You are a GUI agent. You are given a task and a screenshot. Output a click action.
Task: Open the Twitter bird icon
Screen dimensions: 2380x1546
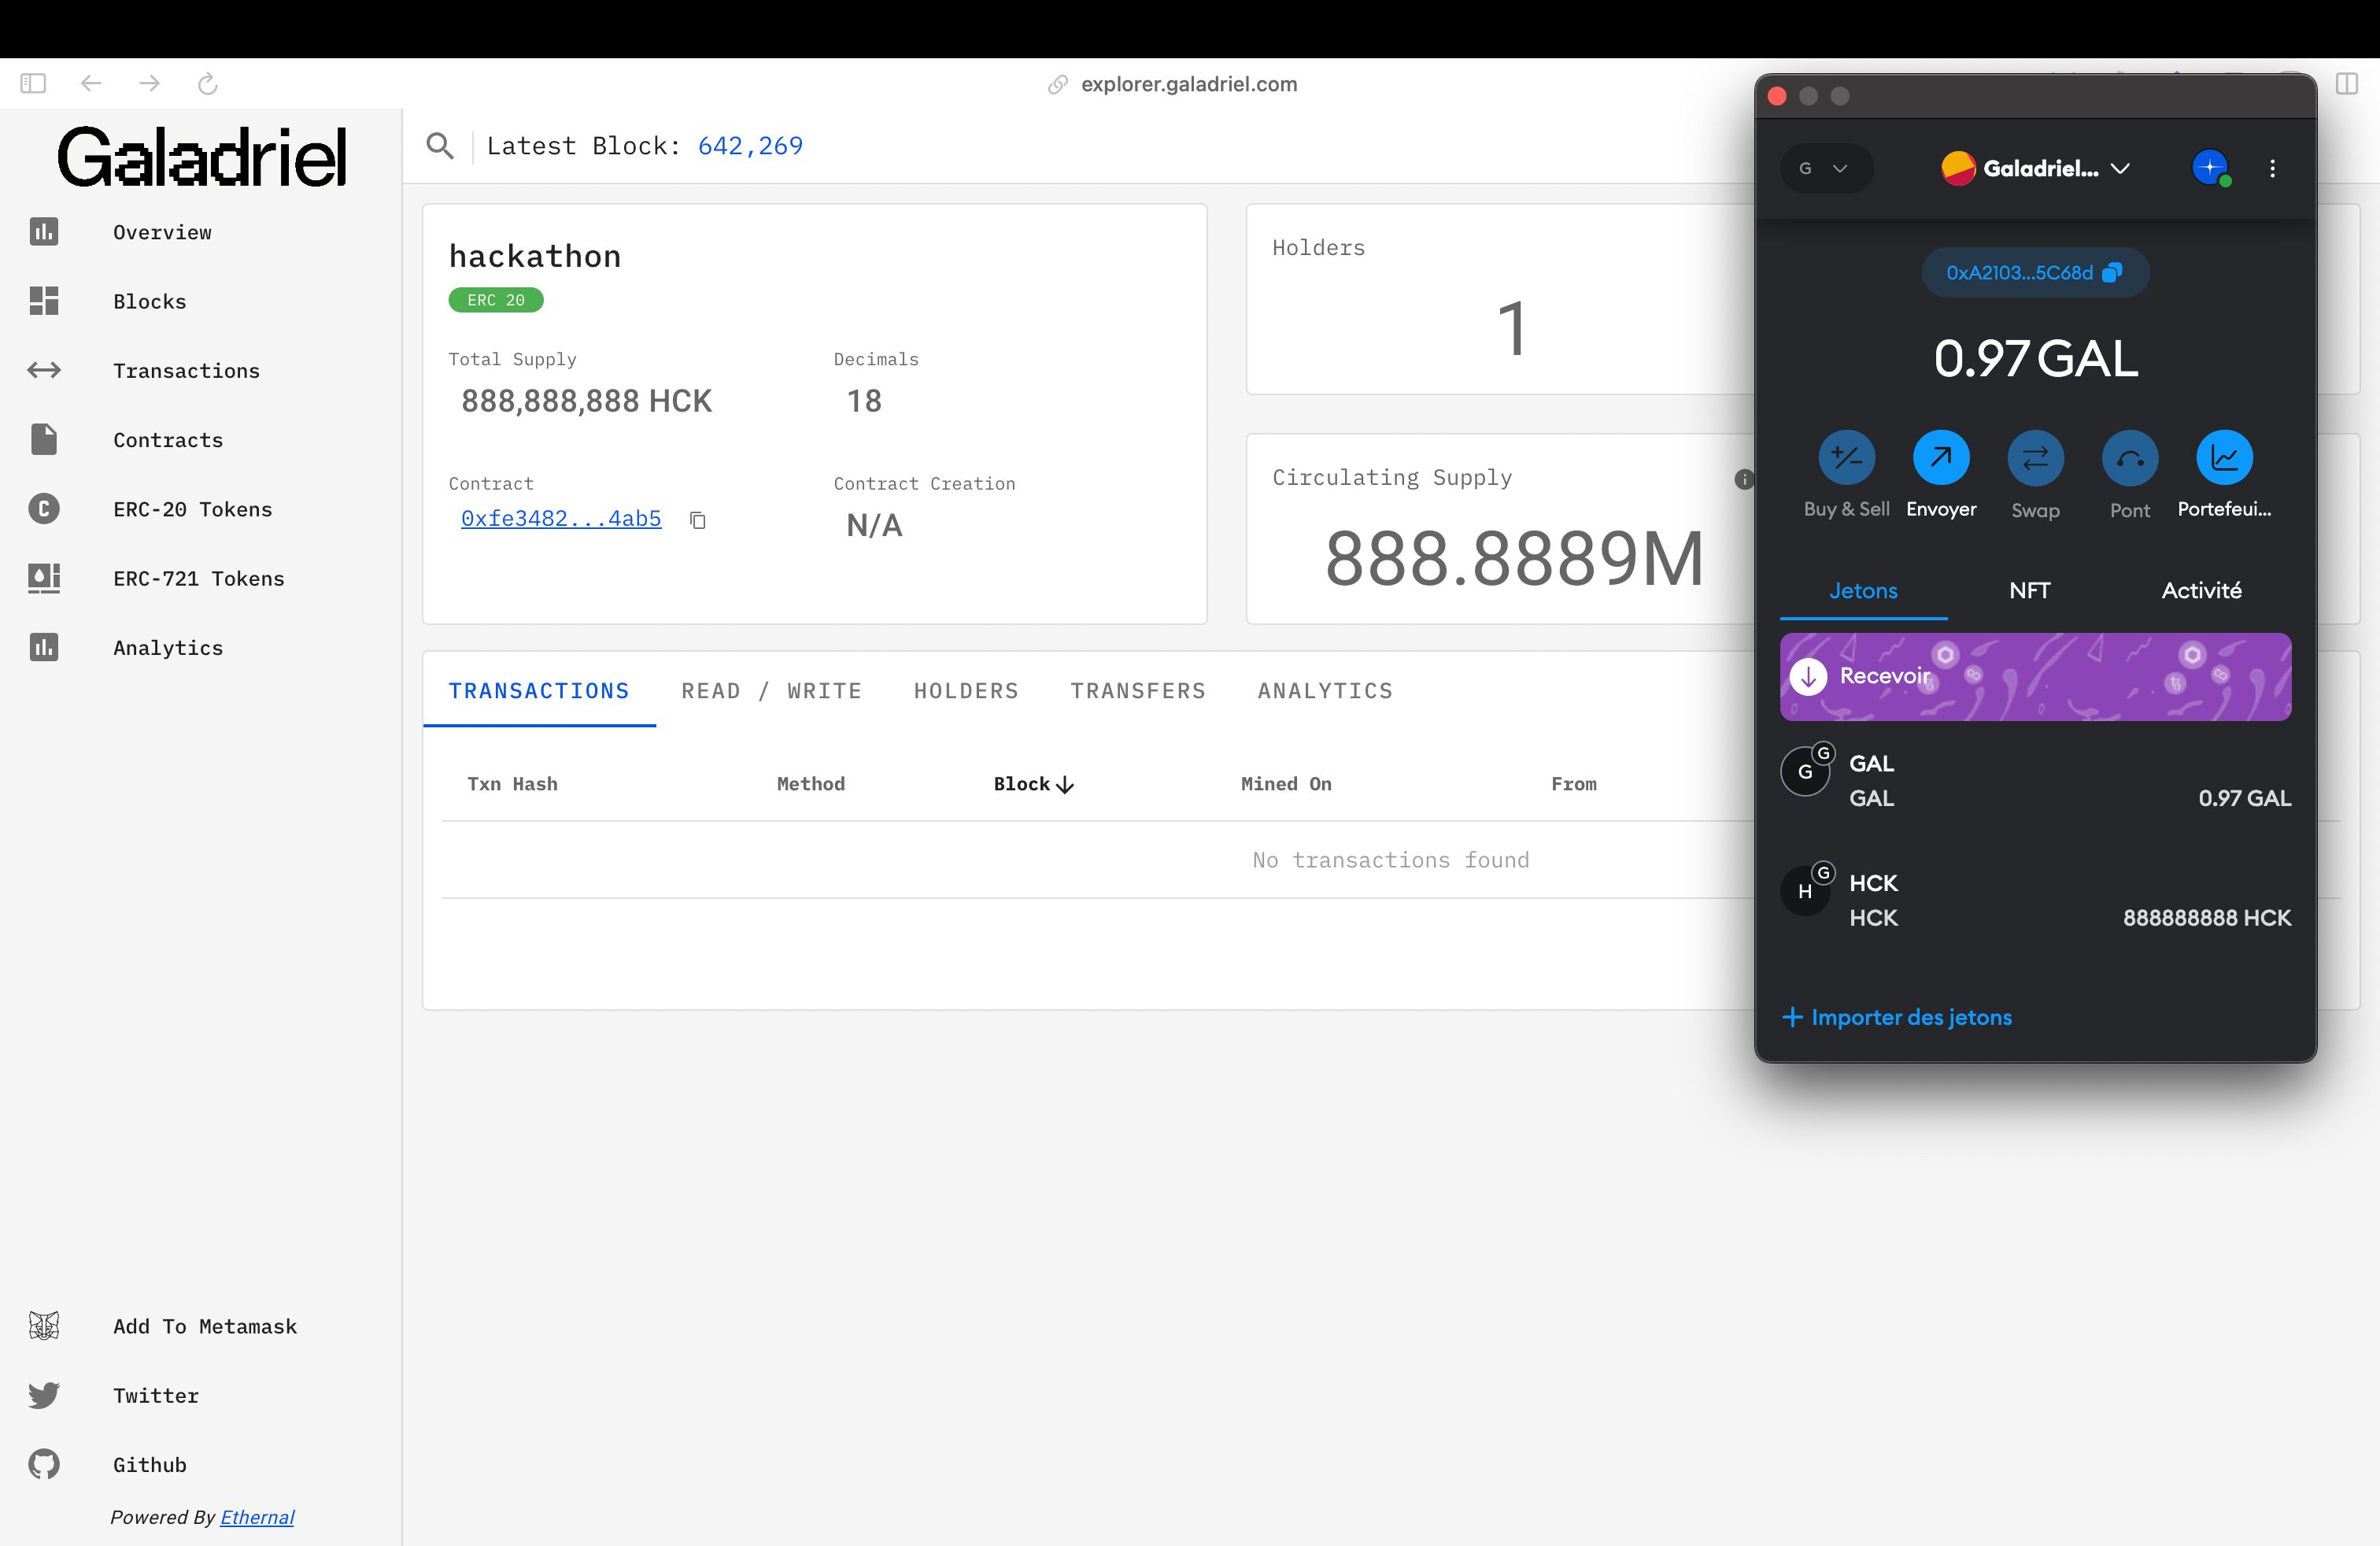(44, 1395)
